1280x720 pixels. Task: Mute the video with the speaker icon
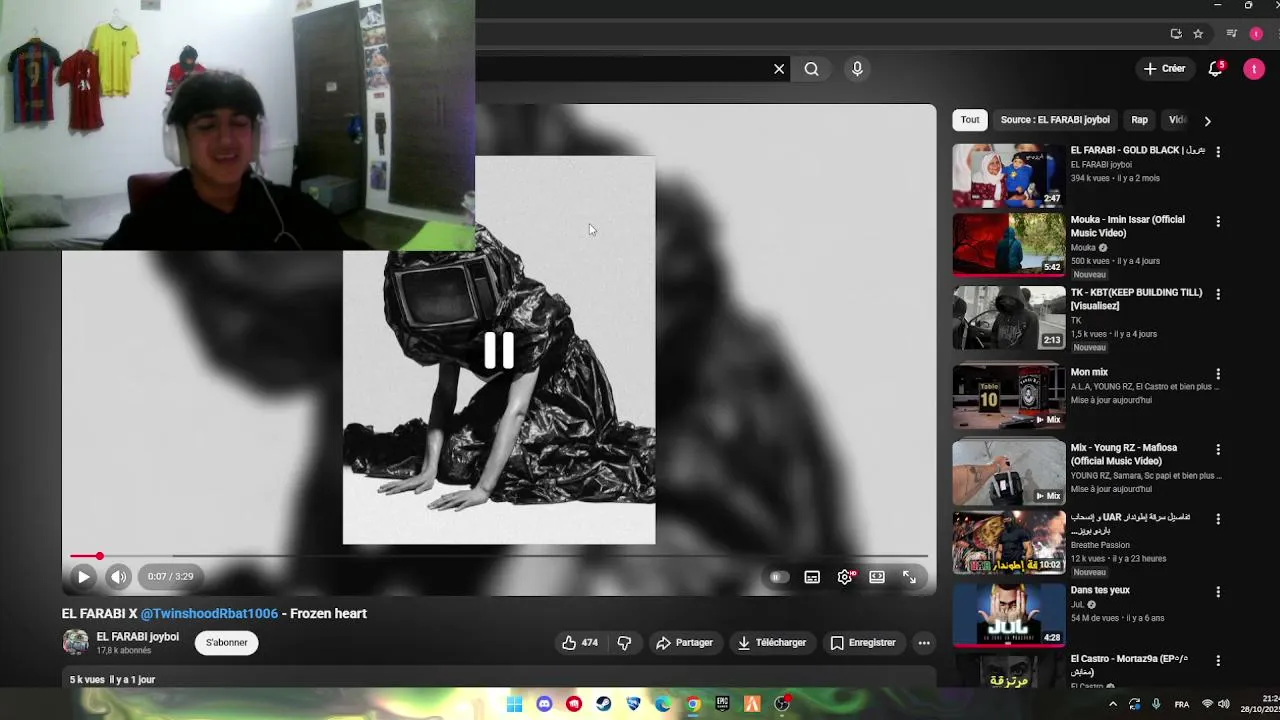[118, 577]
